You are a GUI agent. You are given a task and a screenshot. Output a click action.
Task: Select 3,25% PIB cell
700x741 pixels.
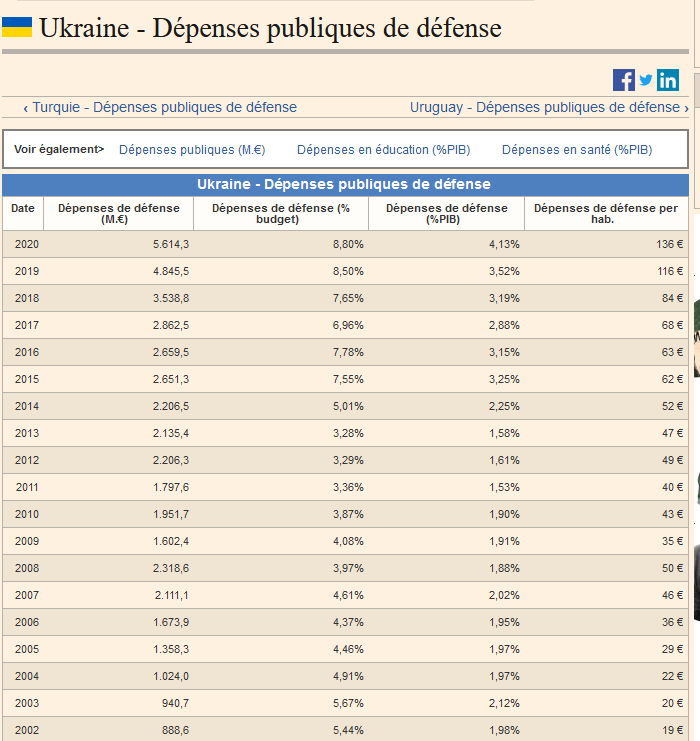pos(446,379)
